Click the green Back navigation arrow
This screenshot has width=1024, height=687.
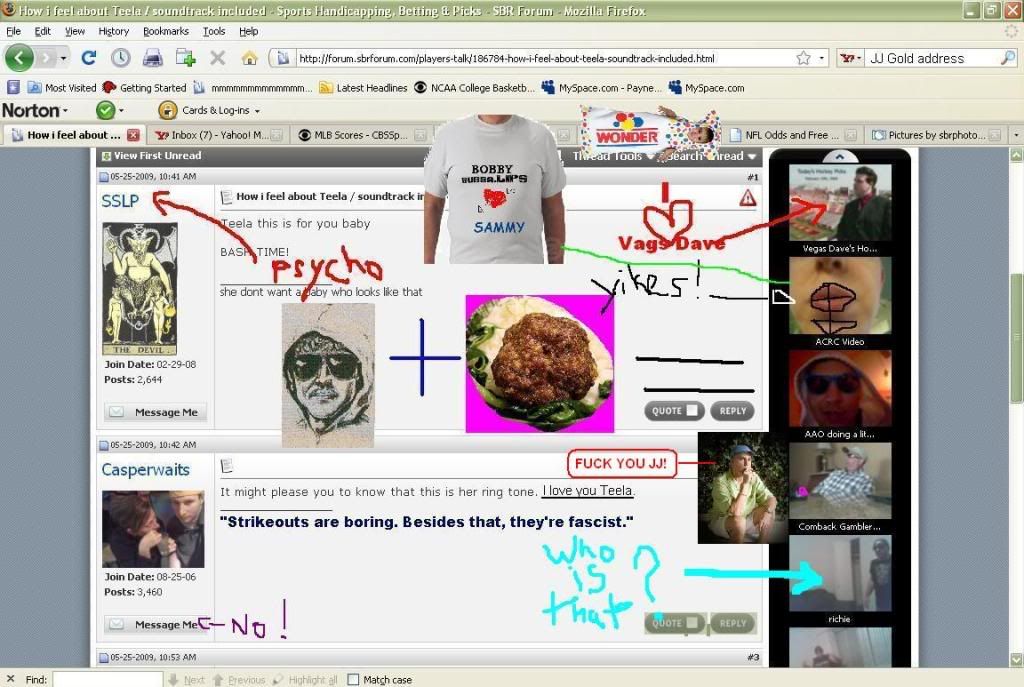point(21,58)
